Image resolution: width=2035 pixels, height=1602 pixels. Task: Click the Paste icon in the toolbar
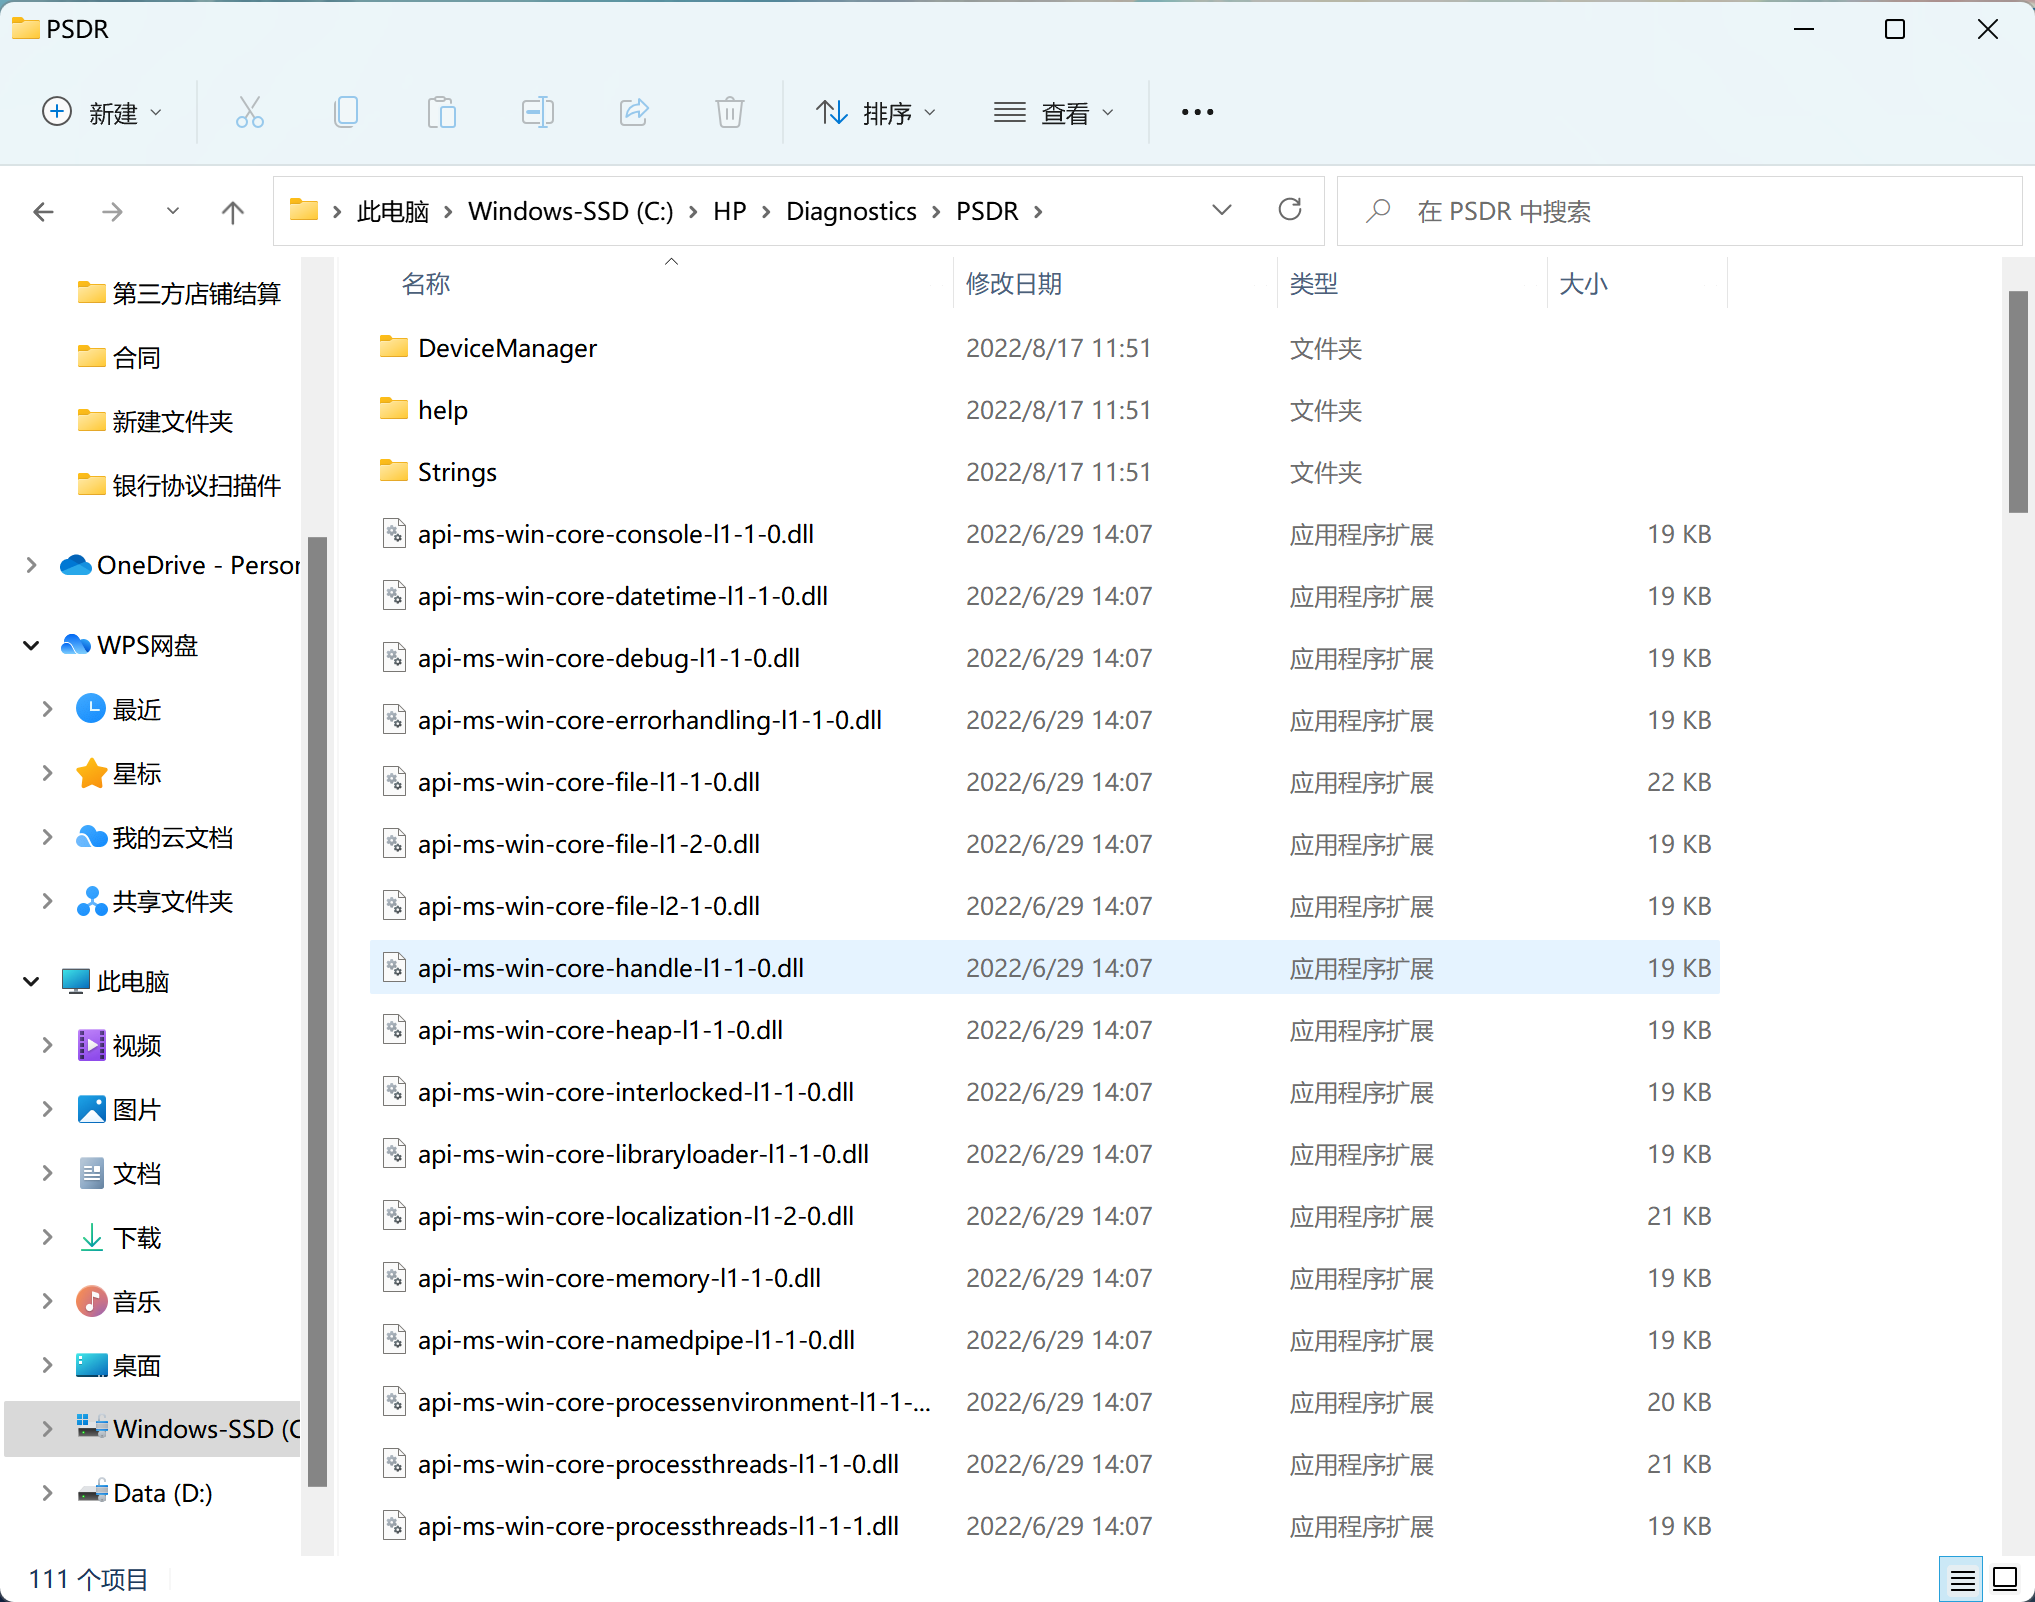pyautogui.click(x=441, y=112)
